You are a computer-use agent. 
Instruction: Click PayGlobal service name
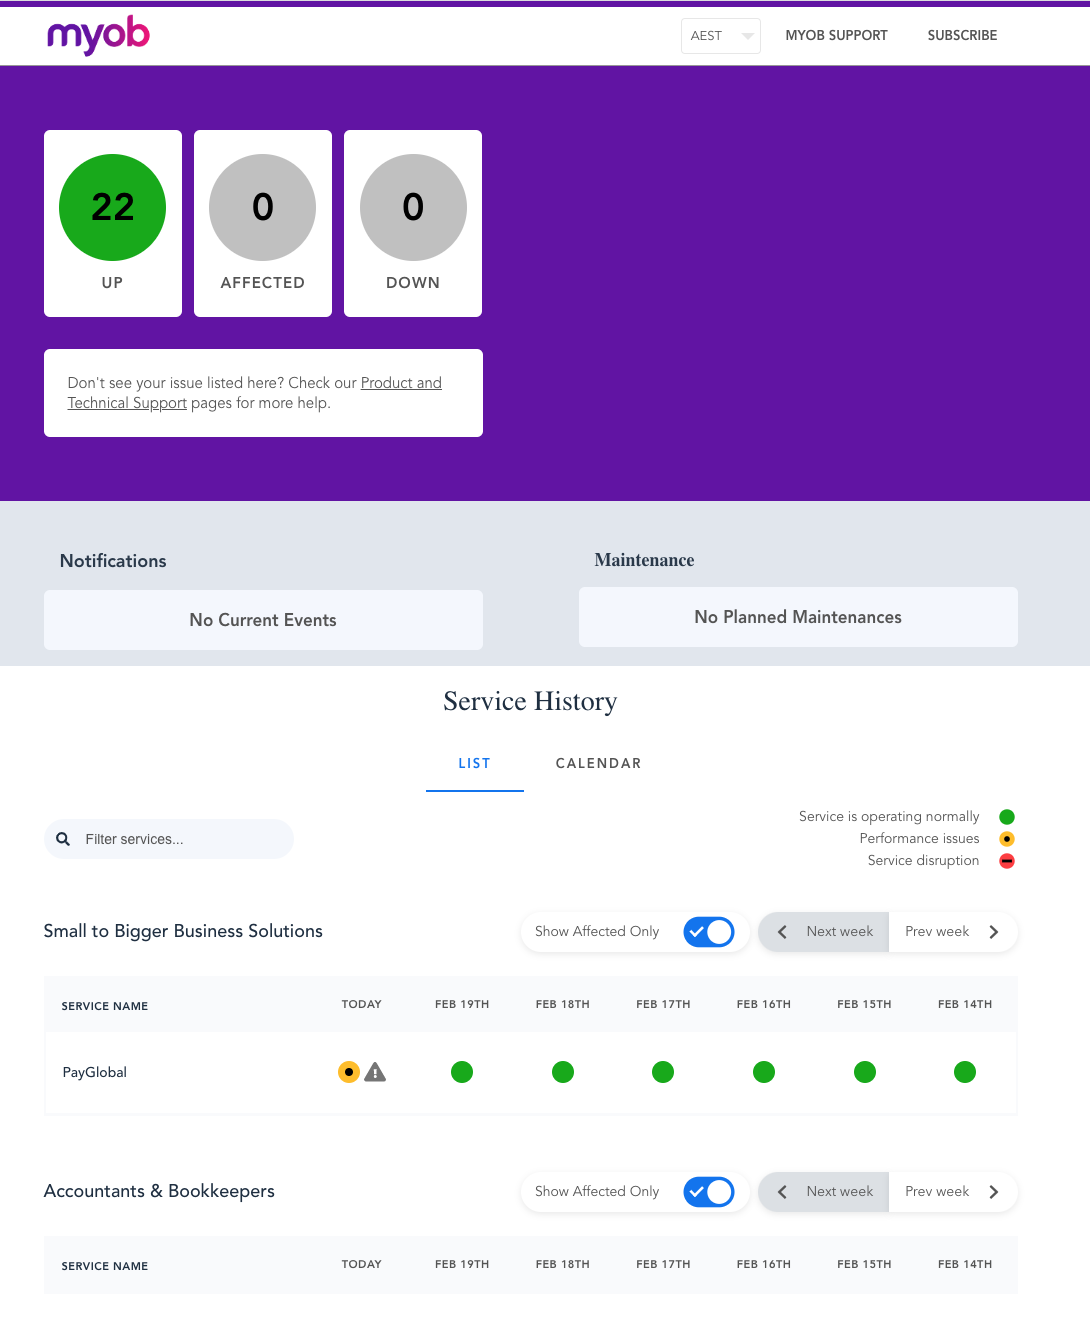tap(95, 1072)
